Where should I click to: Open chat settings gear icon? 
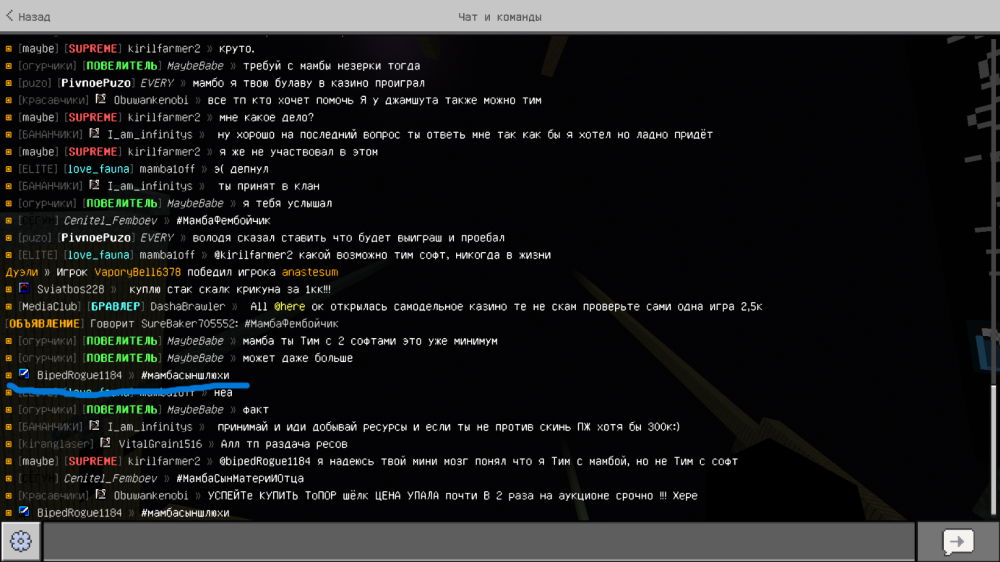click(20, 542)
